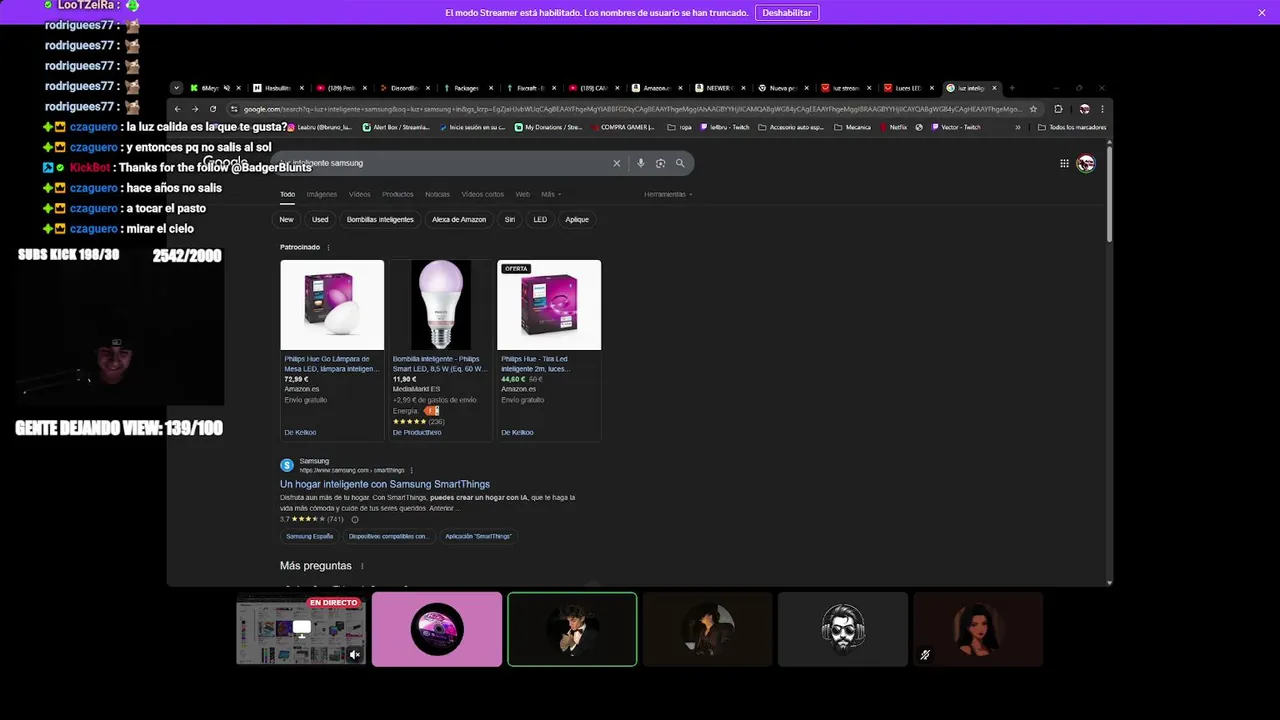The image size is (1280, 720).
Task: Go back in the browser
Action: pyautogui.click(x=178, y=109)
